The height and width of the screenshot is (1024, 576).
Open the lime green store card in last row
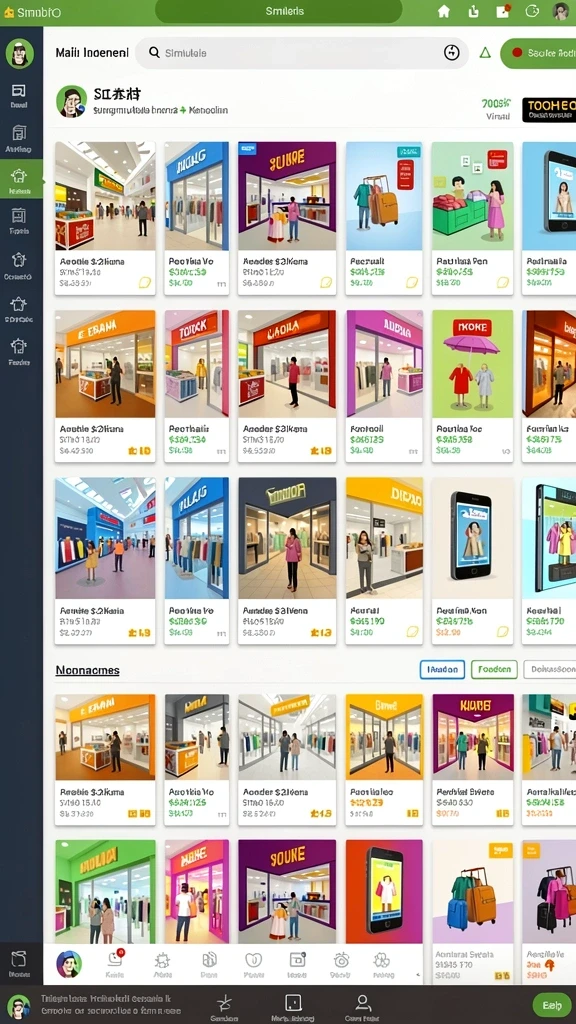point(105,891)
